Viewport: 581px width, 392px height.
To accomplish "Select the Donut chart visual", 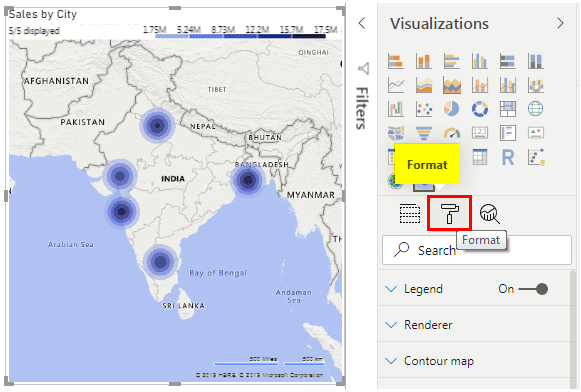I will pos(479,109).
